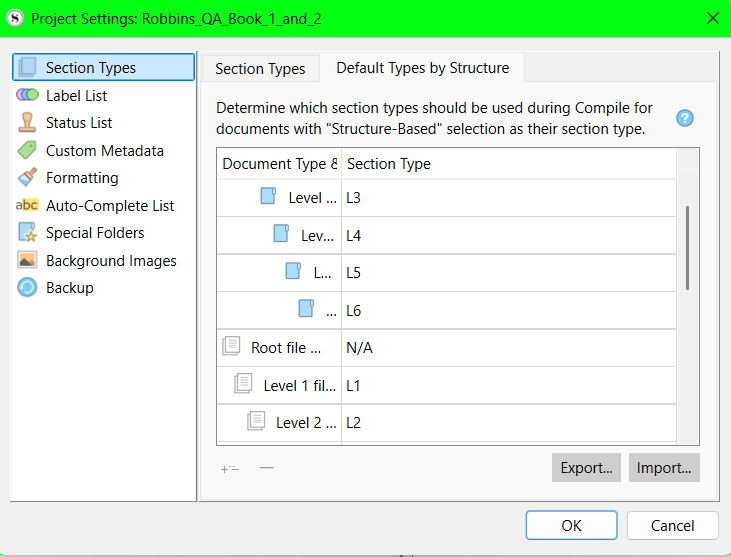Viewport: 731px width, 557px height.
Task: Select the Root file row
Action: [x=446, y=348]
